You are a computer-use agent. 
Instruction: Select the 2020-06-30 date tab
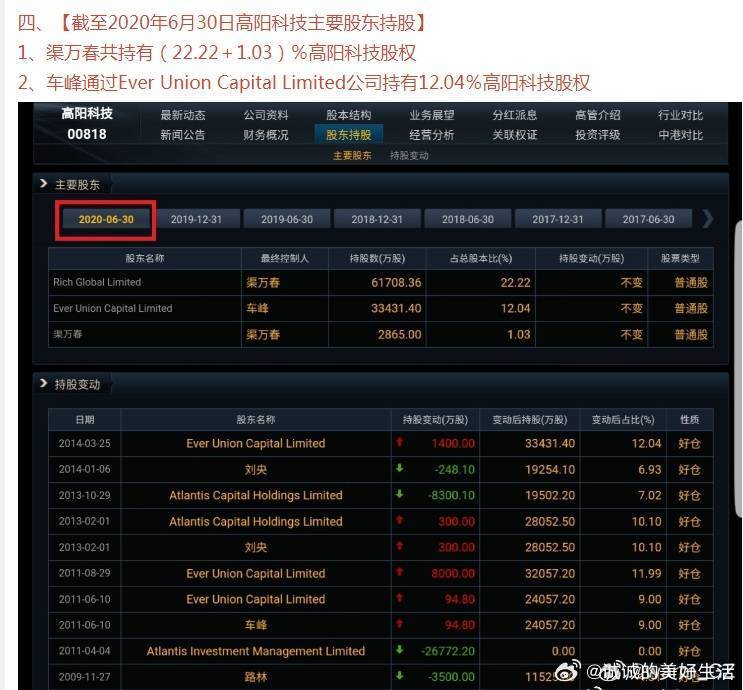coord(106,219)
